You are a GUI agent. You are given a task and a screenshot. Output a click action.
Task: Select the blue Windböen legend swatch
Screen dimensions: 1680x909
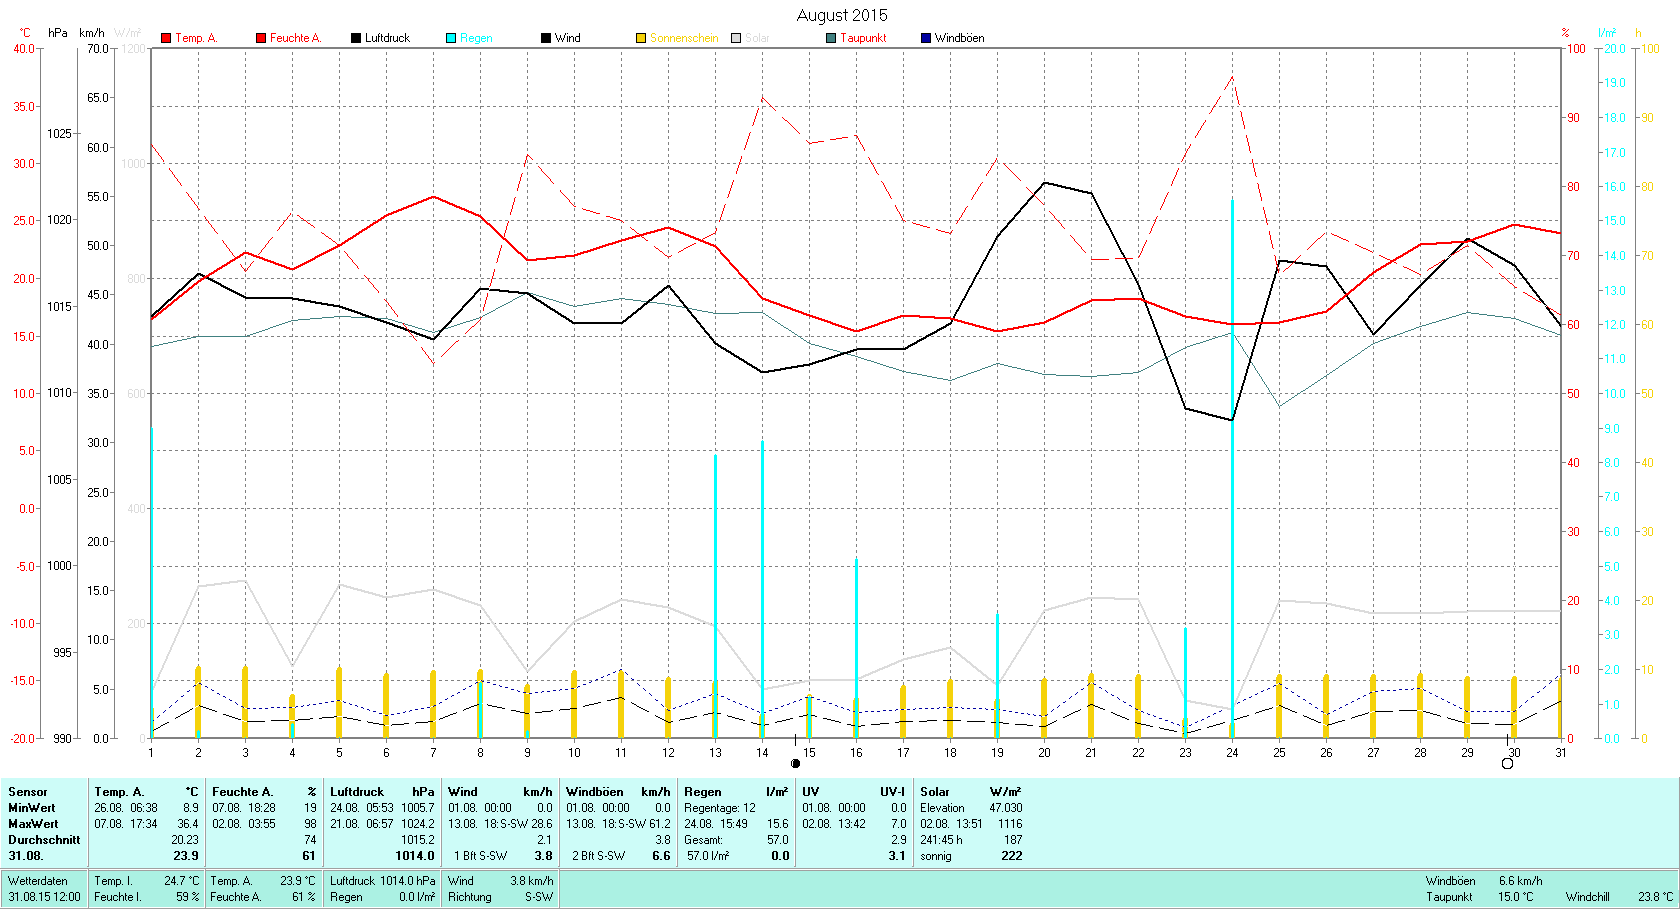point(926,38)
